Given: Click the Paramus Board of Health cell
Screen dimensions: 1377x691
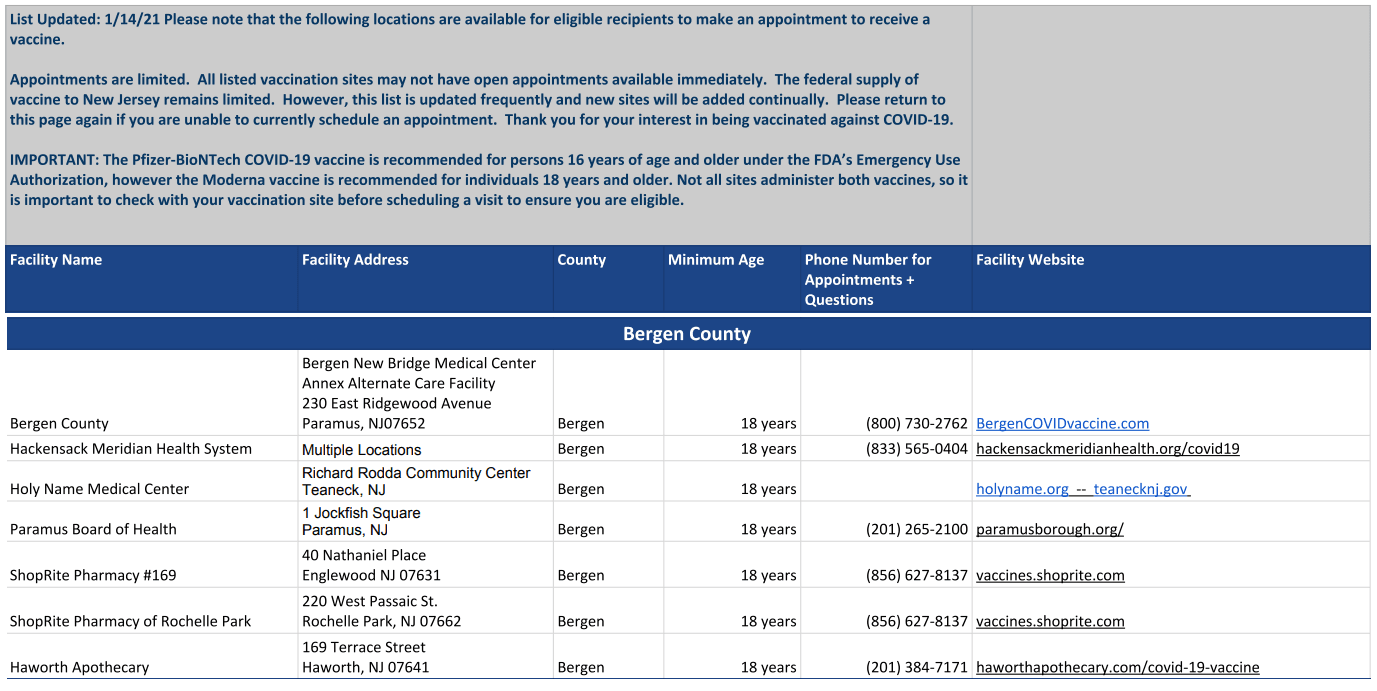Looking at the screenshot, I should pyautogui.click(x=93, y=529).
